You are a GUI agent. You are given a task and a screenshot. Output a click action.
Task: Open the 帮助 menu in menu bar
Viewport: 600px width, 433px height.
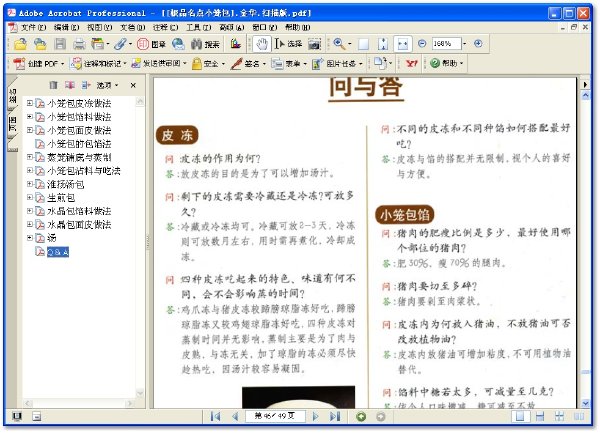click(297, 27)
